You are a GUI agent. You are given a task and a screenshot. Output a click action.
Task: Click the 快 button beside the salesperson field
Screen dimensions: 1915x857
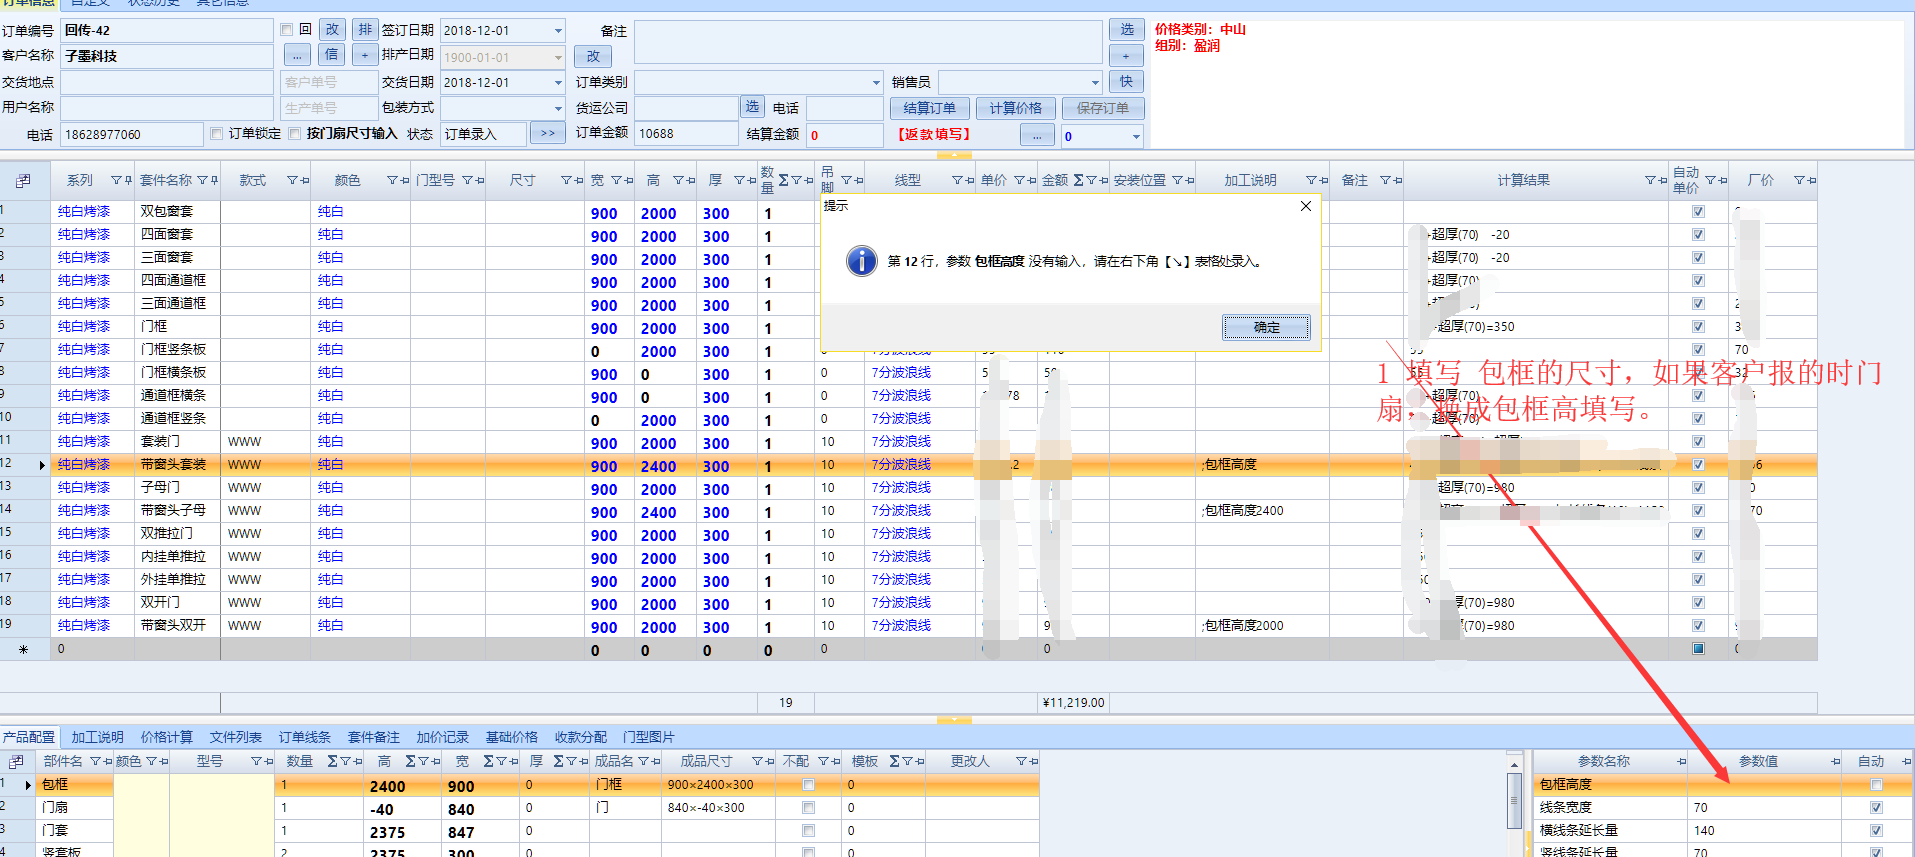point(1126,82)
